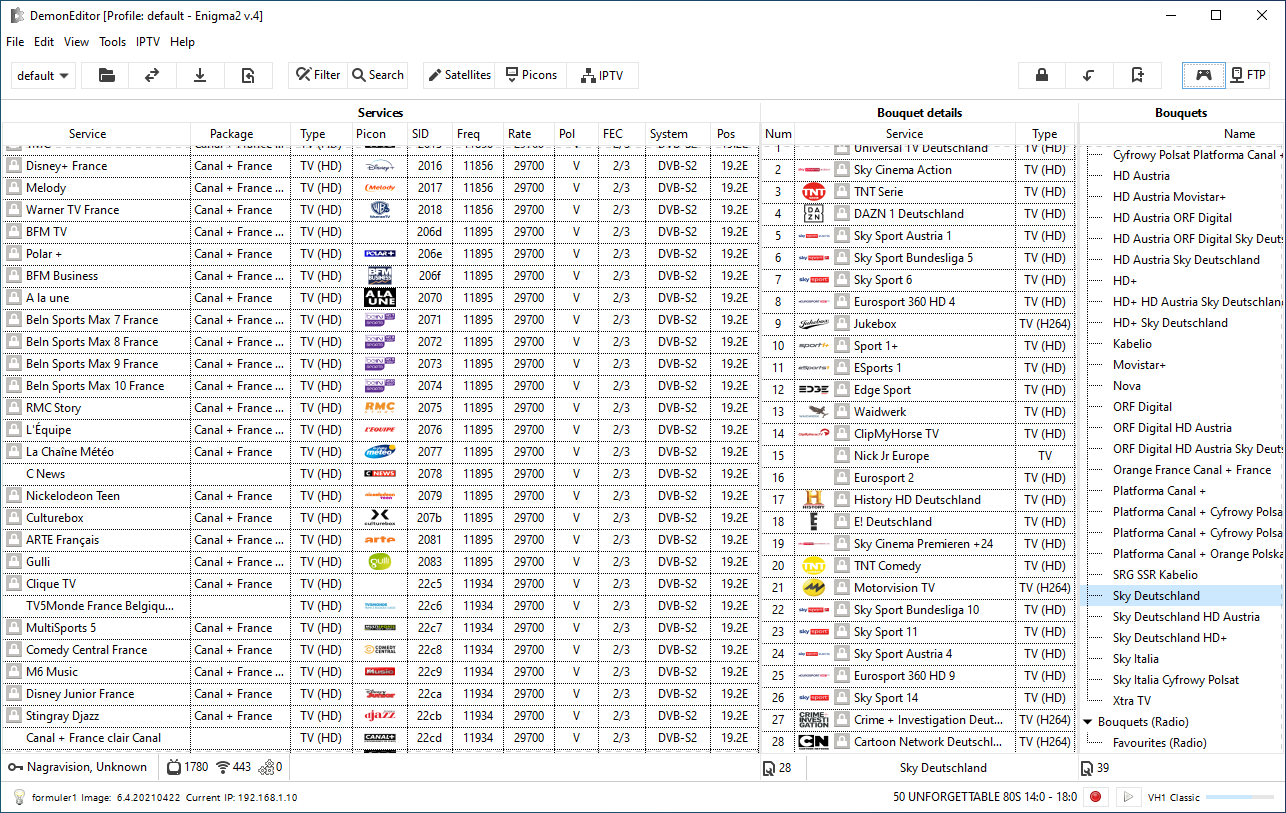
Task: Click the curved back arrow toolbar icon
Action: 1090,75
